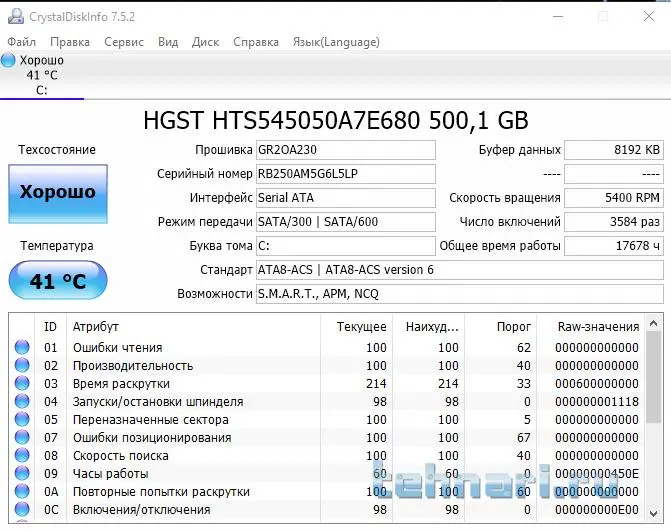Click status circle for 08 Скорость поиска
This screenshot has height=531, width=671.
pos(22,455)
